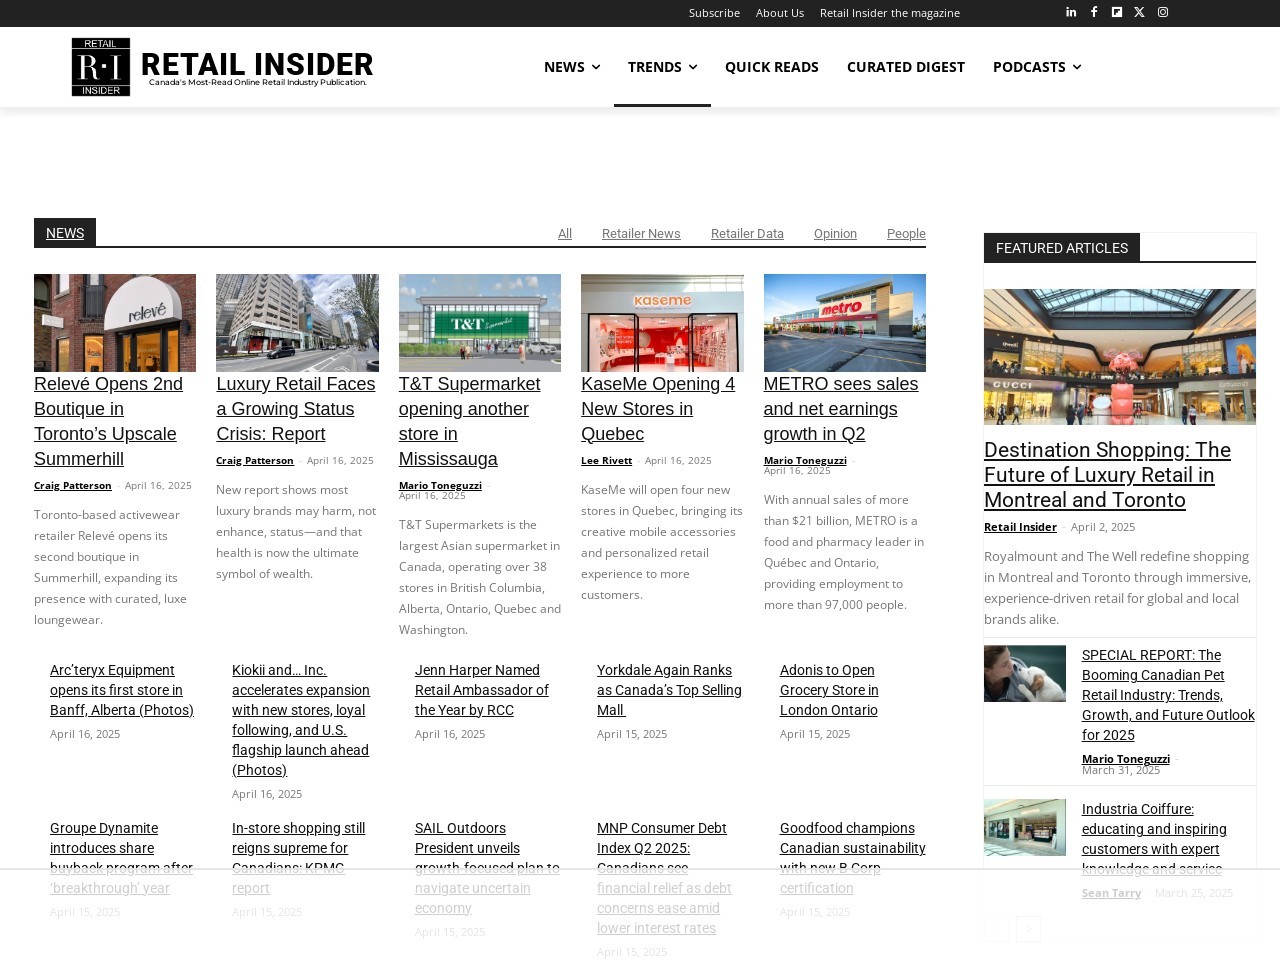Click the NEWS section heading
The height and width of the screenshot is (960, 1280).
[x=65, y=233]
